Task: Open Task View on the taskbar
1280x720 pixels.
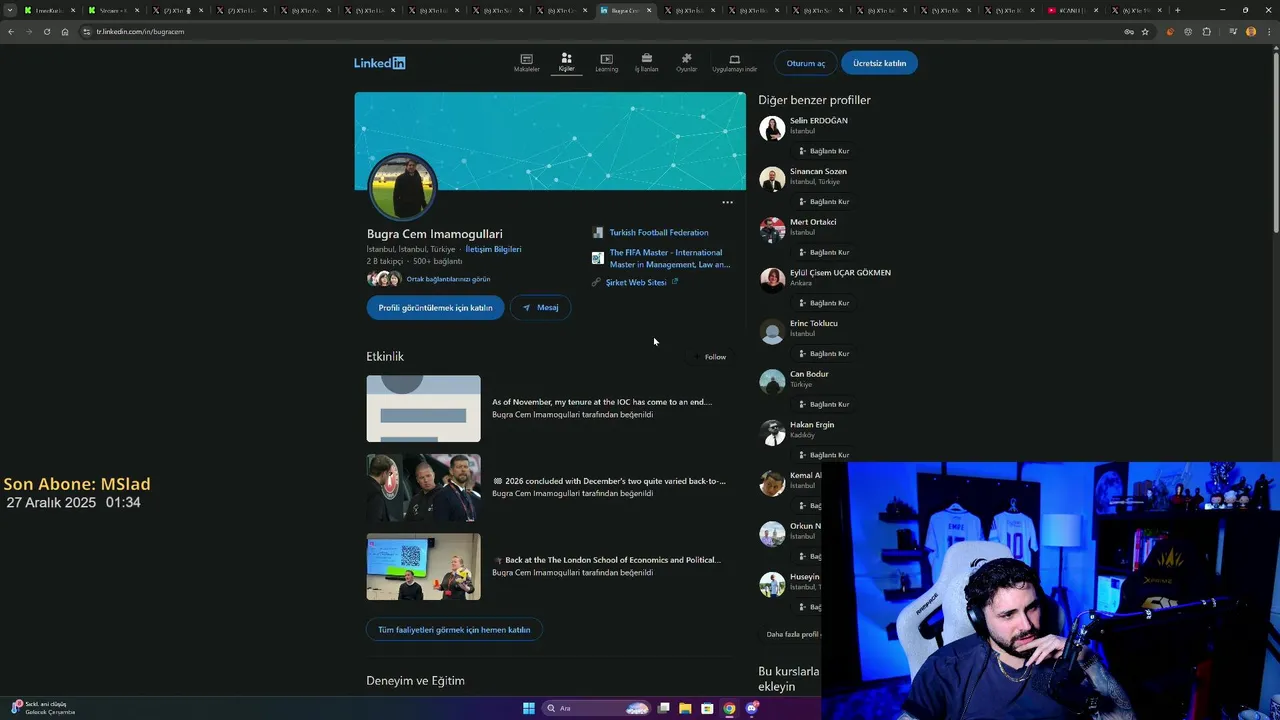Action: [663, 709]
